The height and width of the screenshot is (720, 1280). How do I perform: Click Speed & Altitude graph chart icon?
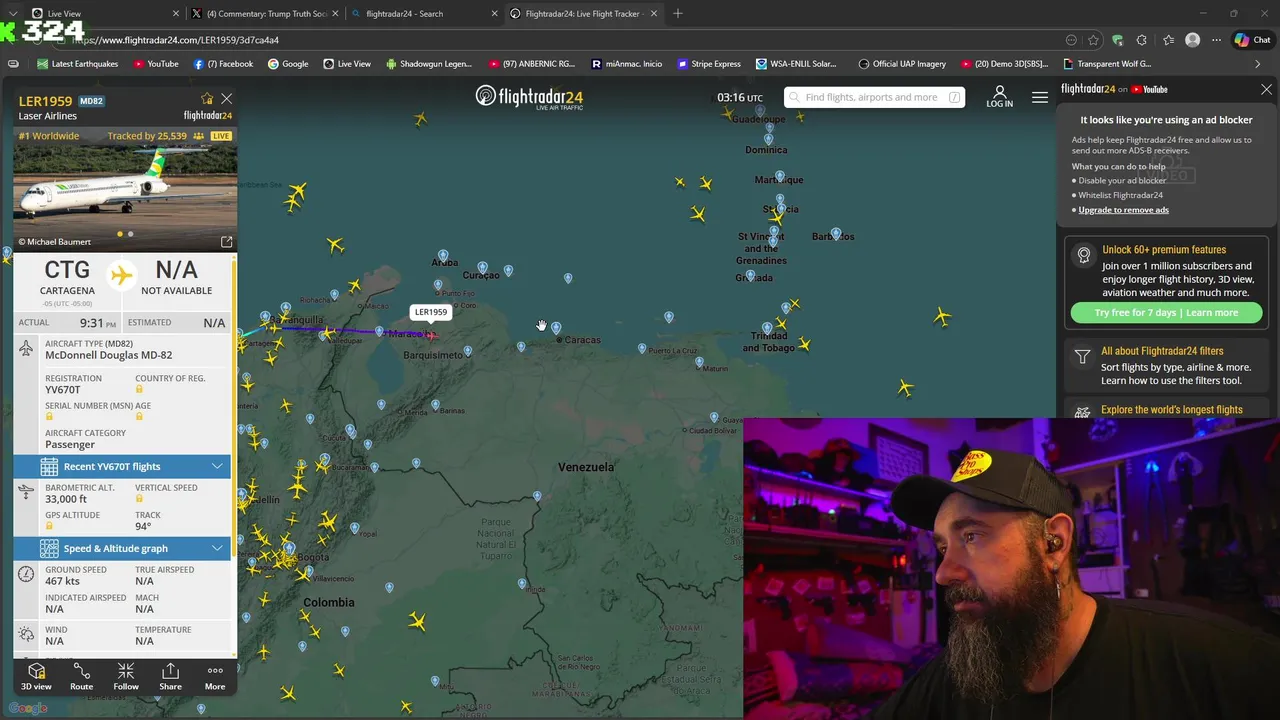[x=49, y=548]
